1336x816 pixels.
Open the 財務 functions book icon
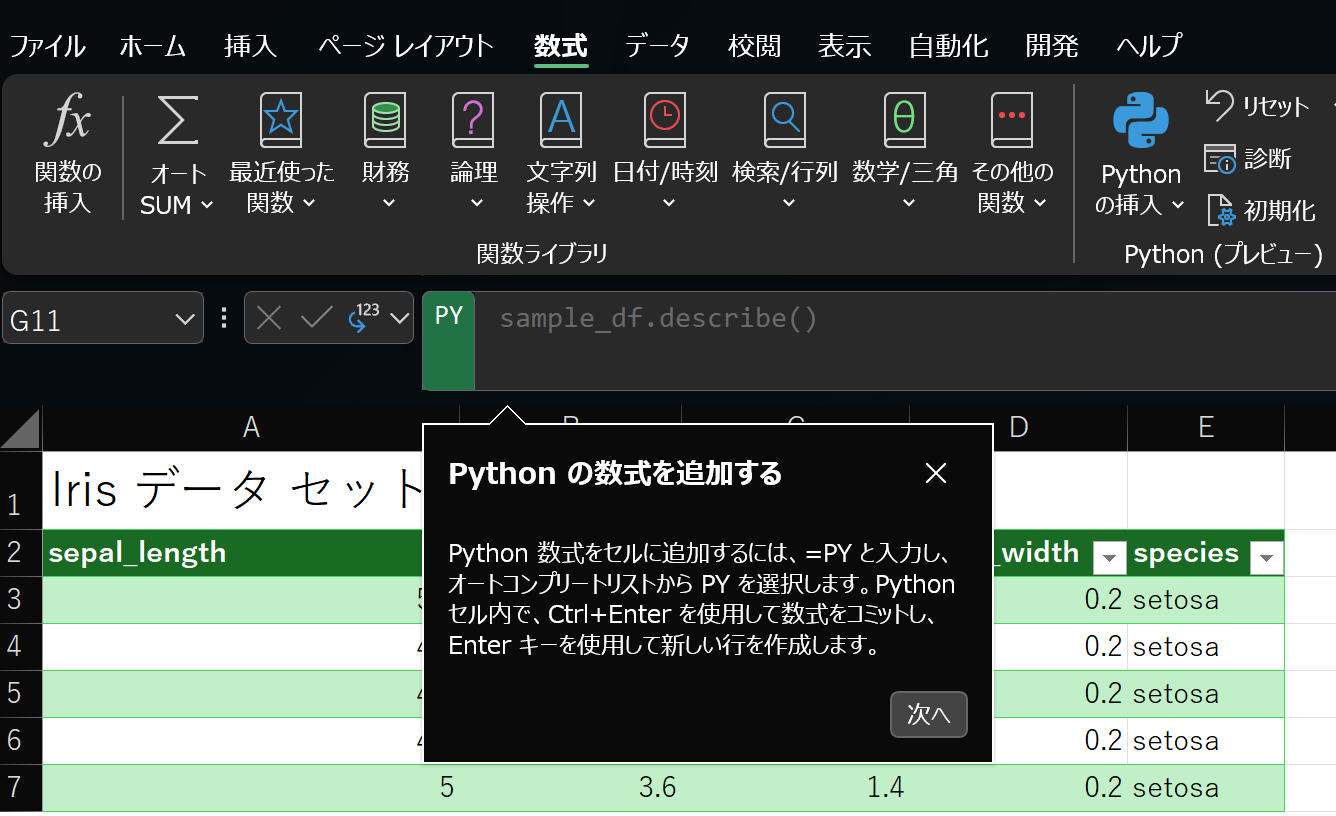tap(385, 121)
